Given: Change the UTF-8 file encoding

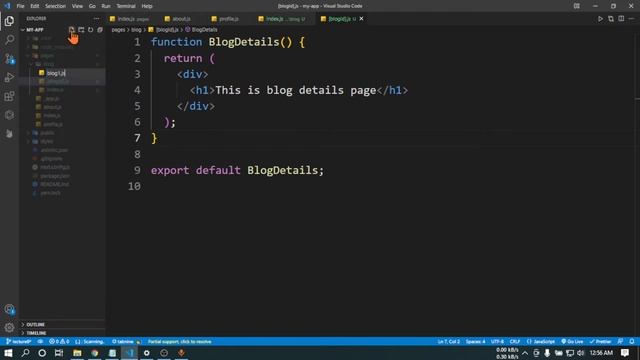Looking at the screenshot, I should tap(497, 342).
